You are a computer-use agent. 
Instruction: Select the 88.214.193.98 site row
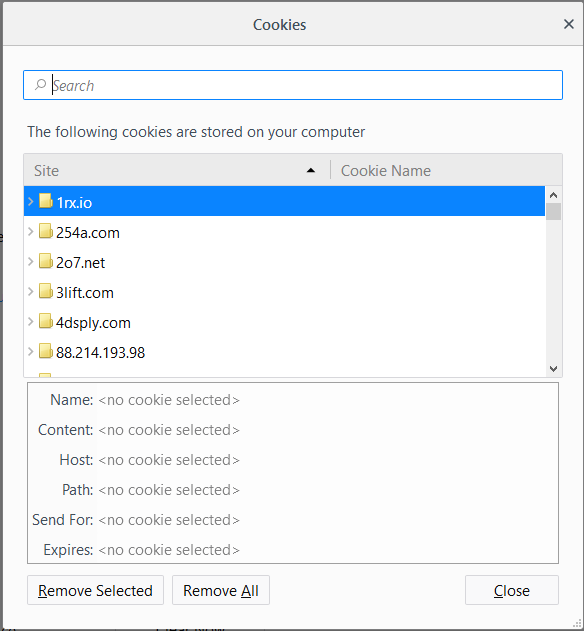click(x=284, y=352)
